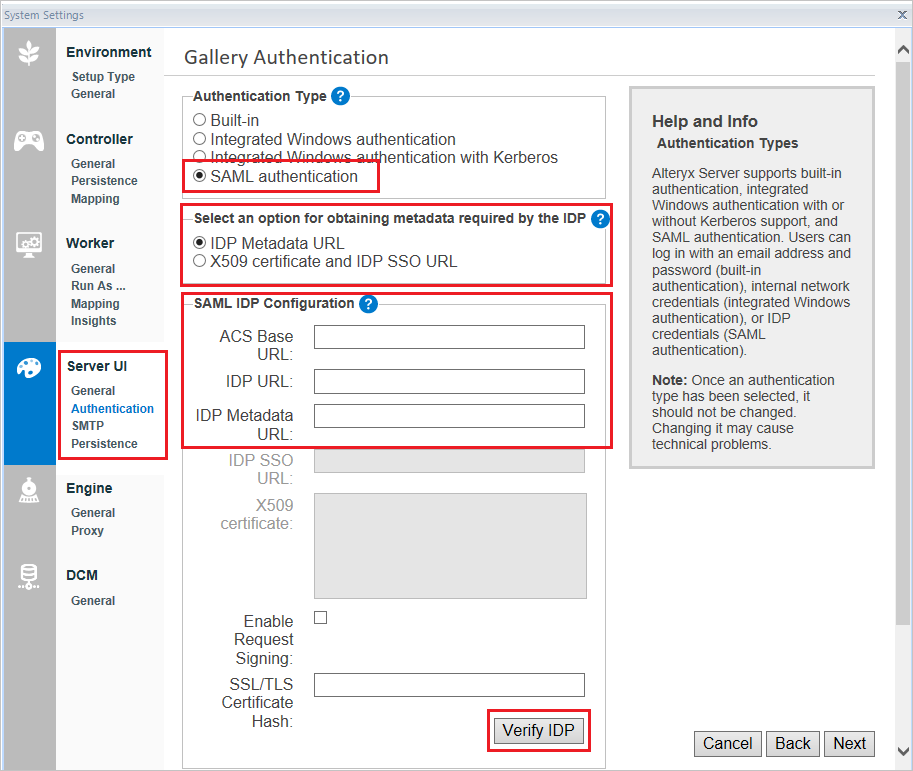Open Worker settings via the monitor icon
Screen dimensions: 913x771
[28, 244]
